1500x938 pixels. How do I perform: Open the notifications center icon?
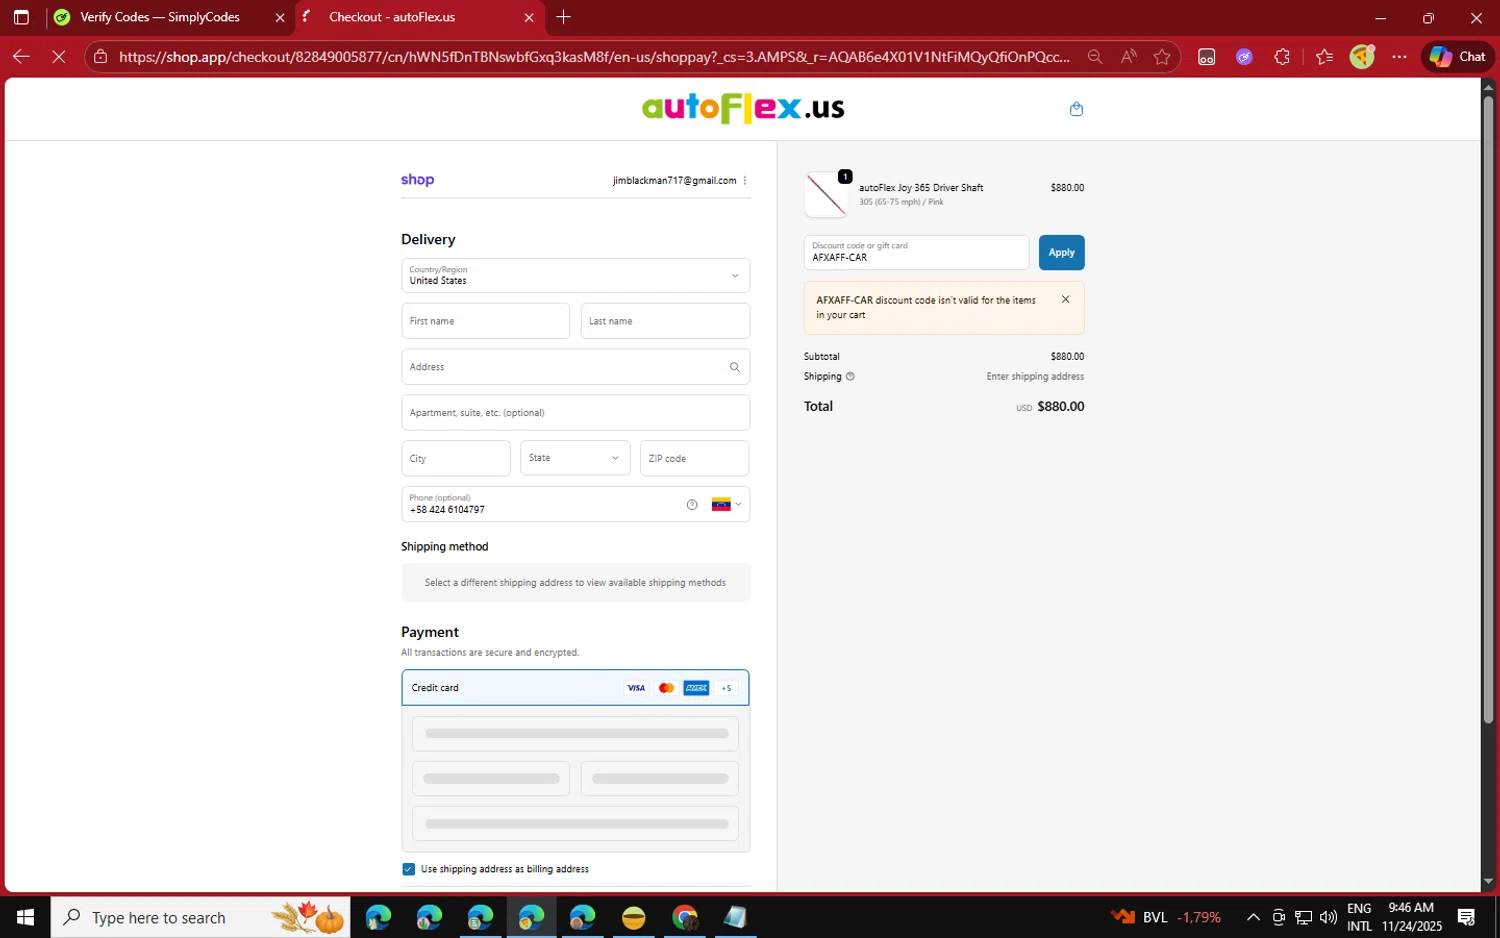[1467, 917]
